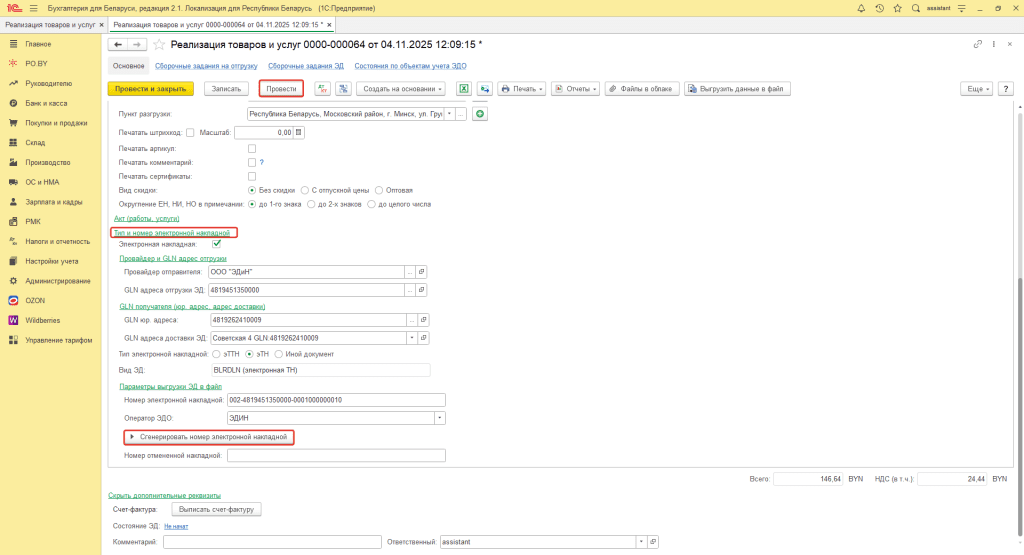1024x555 pixels.
Task: Click the search magnifier icon
Action: [x=915, y=7]
